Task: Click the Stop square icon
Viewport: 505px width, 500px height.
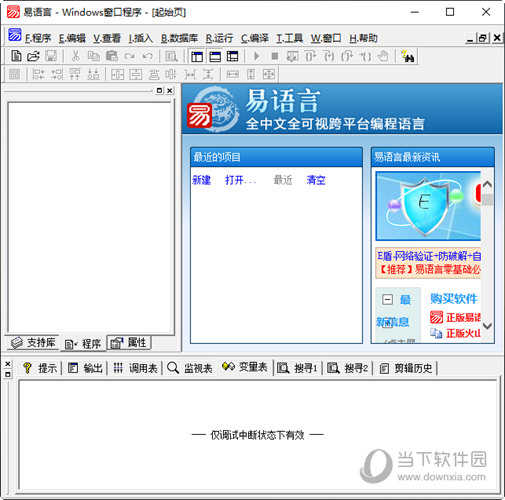Action: click(274, 56)
